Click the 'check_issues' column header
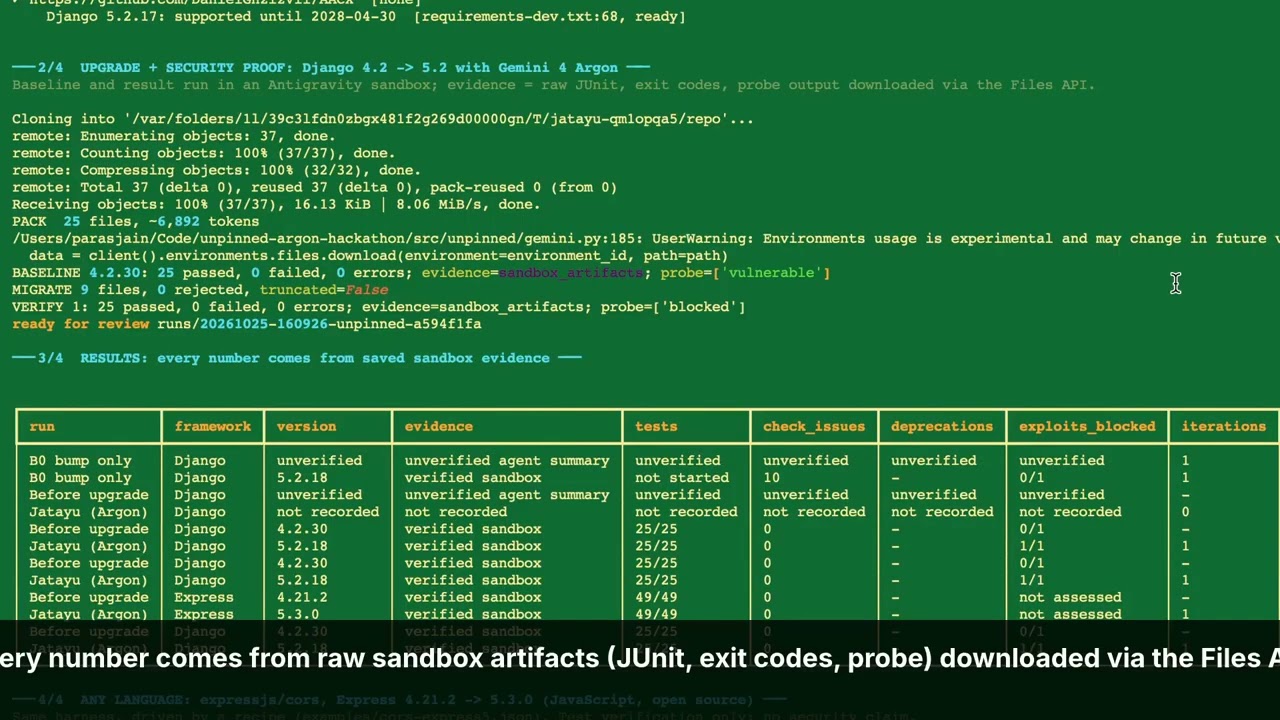The height and width of the screenshot is (720, 1280). pos(814,426)
